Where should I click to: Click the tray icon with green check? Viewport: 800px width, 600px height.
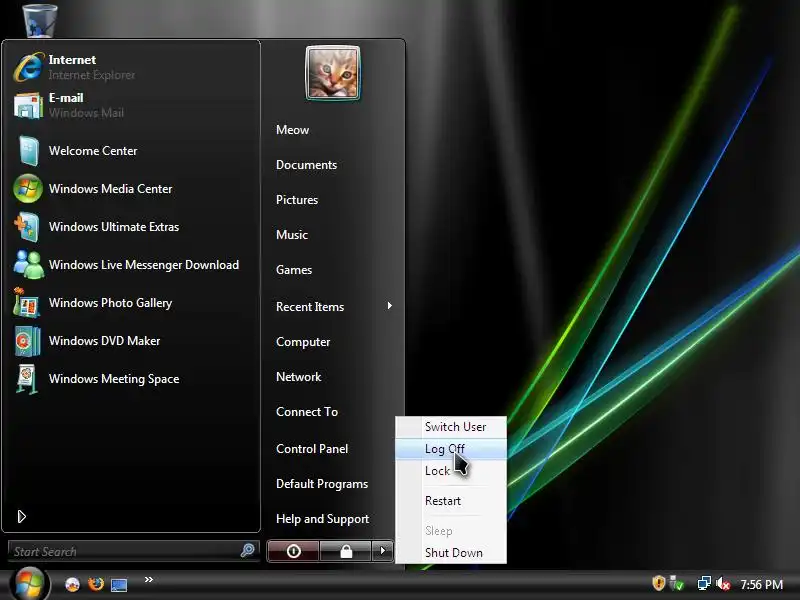[x=677, y=583]
